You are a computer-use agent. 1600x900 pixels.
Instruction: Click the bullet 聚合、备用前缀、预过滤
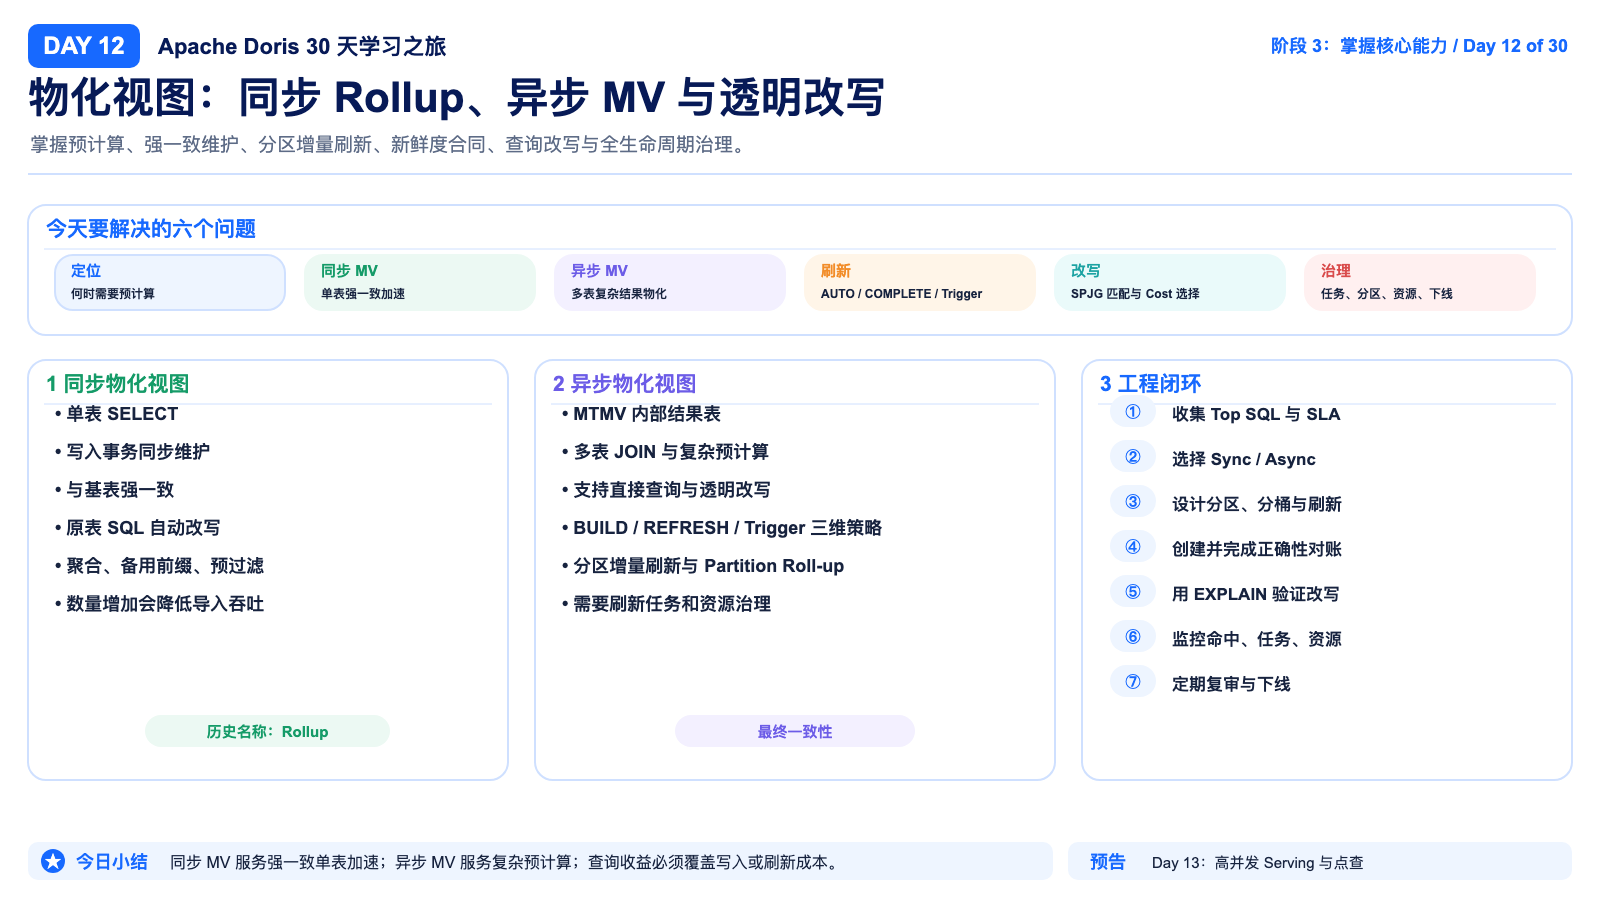tap(160, 566)
